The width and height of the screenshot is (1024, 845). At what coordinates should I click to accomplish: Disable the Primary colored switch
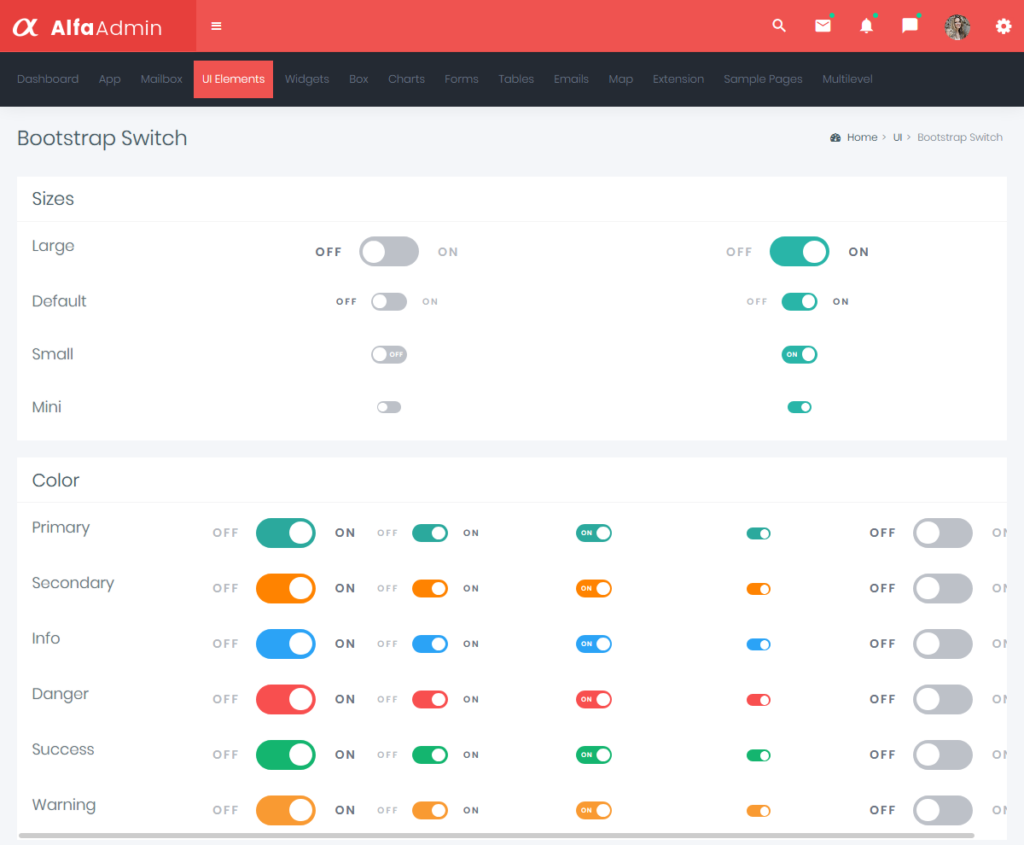[286, 532]
